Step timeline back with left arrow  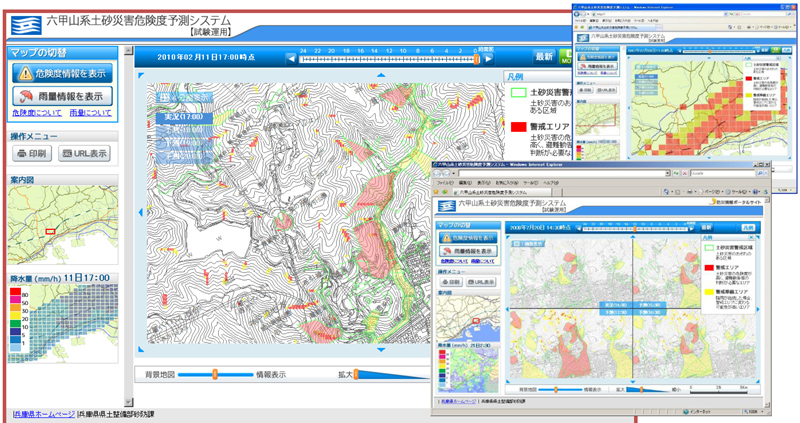(290, 59)
